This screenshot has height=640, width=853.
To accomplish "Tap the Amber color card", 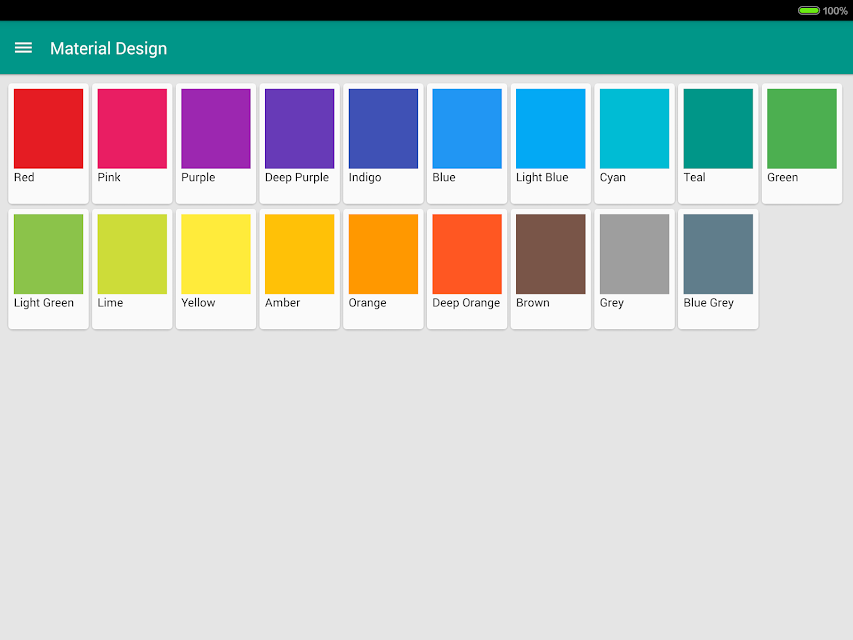I will point(300,269).
